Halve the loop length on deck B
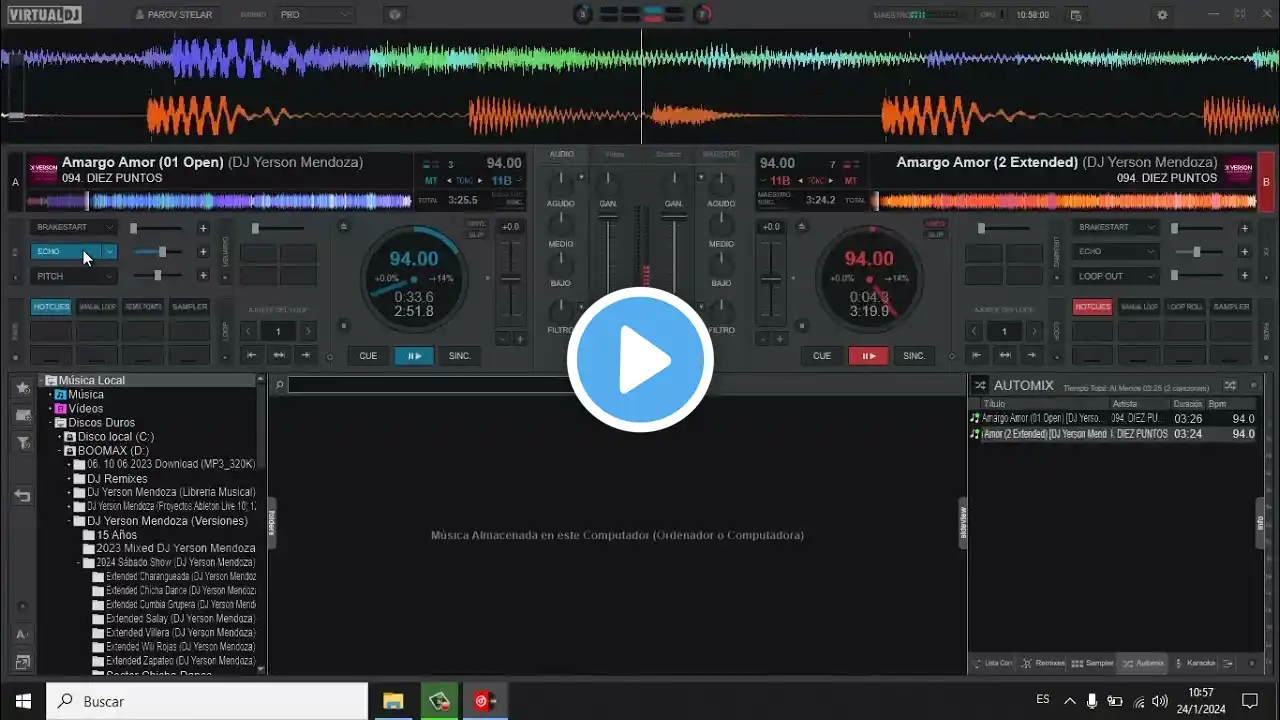Viewport: 1280px width, 720px height. [975, 331]
